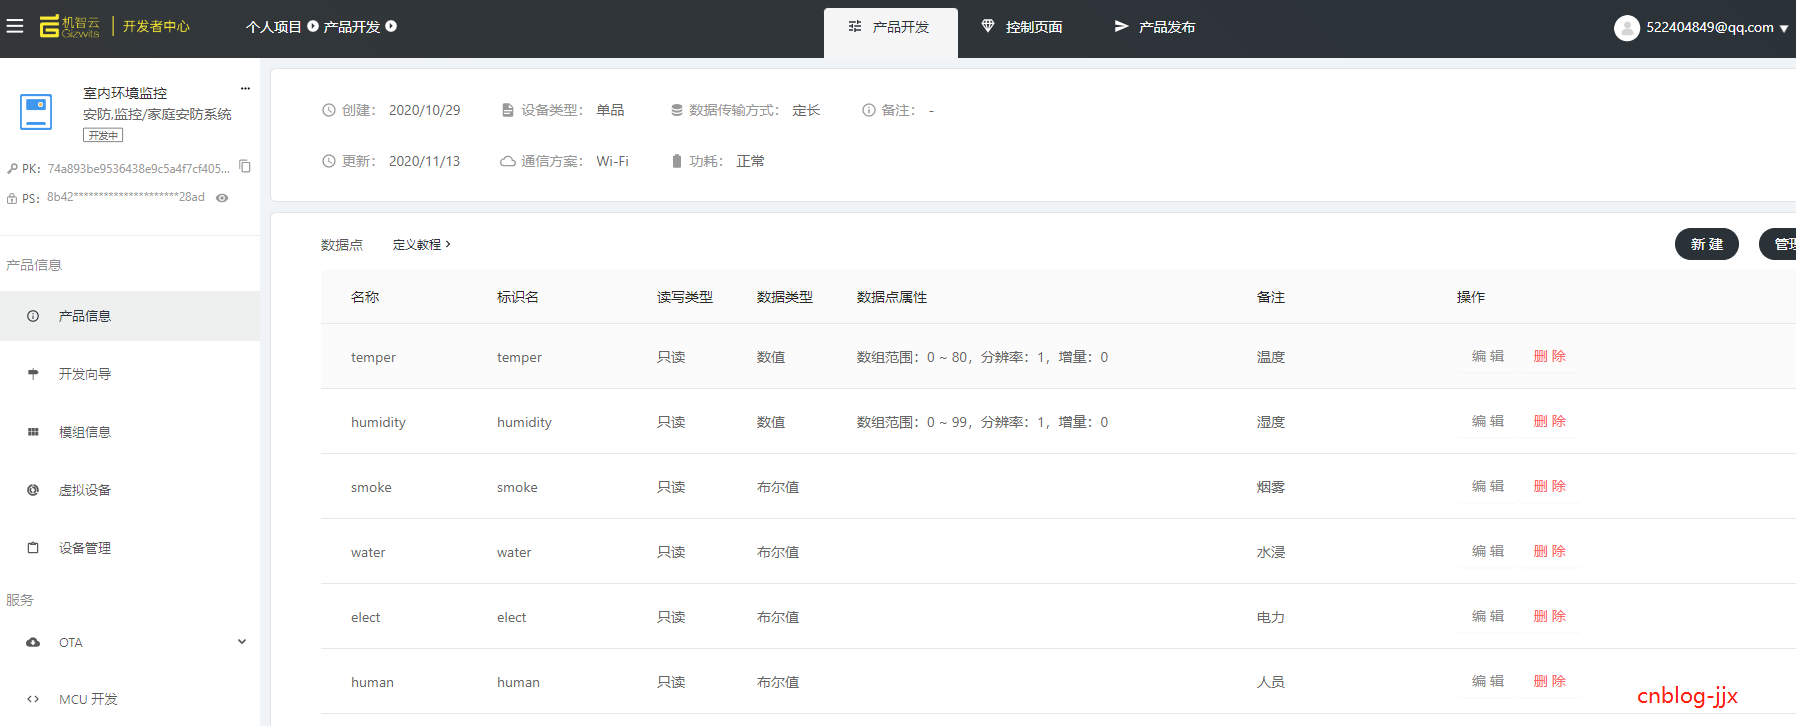
Task: Click the sliders icon on 产品开发 tab
Action: pos(855,27)
